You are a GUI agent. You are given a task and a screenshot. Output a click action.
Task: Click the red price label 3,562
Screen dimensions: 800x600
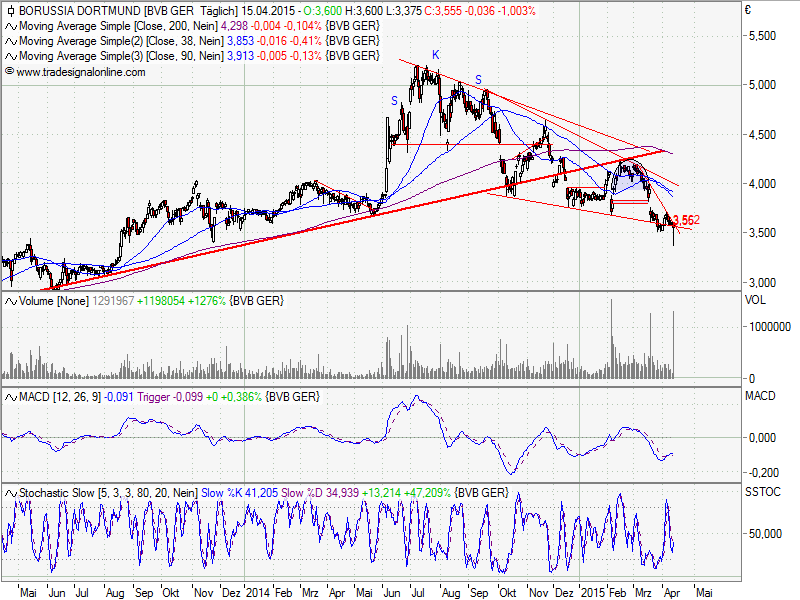pyautogui.click(x=687, y=220)
